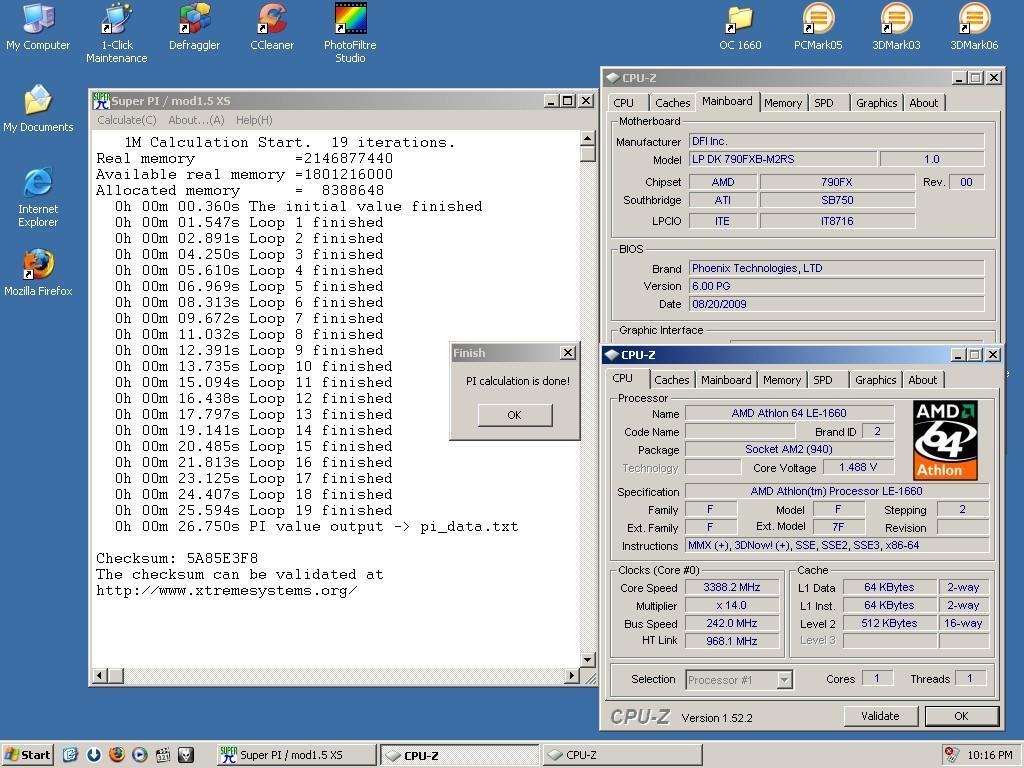Select Graphics tab in back CPU-Z window
This screenshot has height=768, width=1024.
[876, 103]
